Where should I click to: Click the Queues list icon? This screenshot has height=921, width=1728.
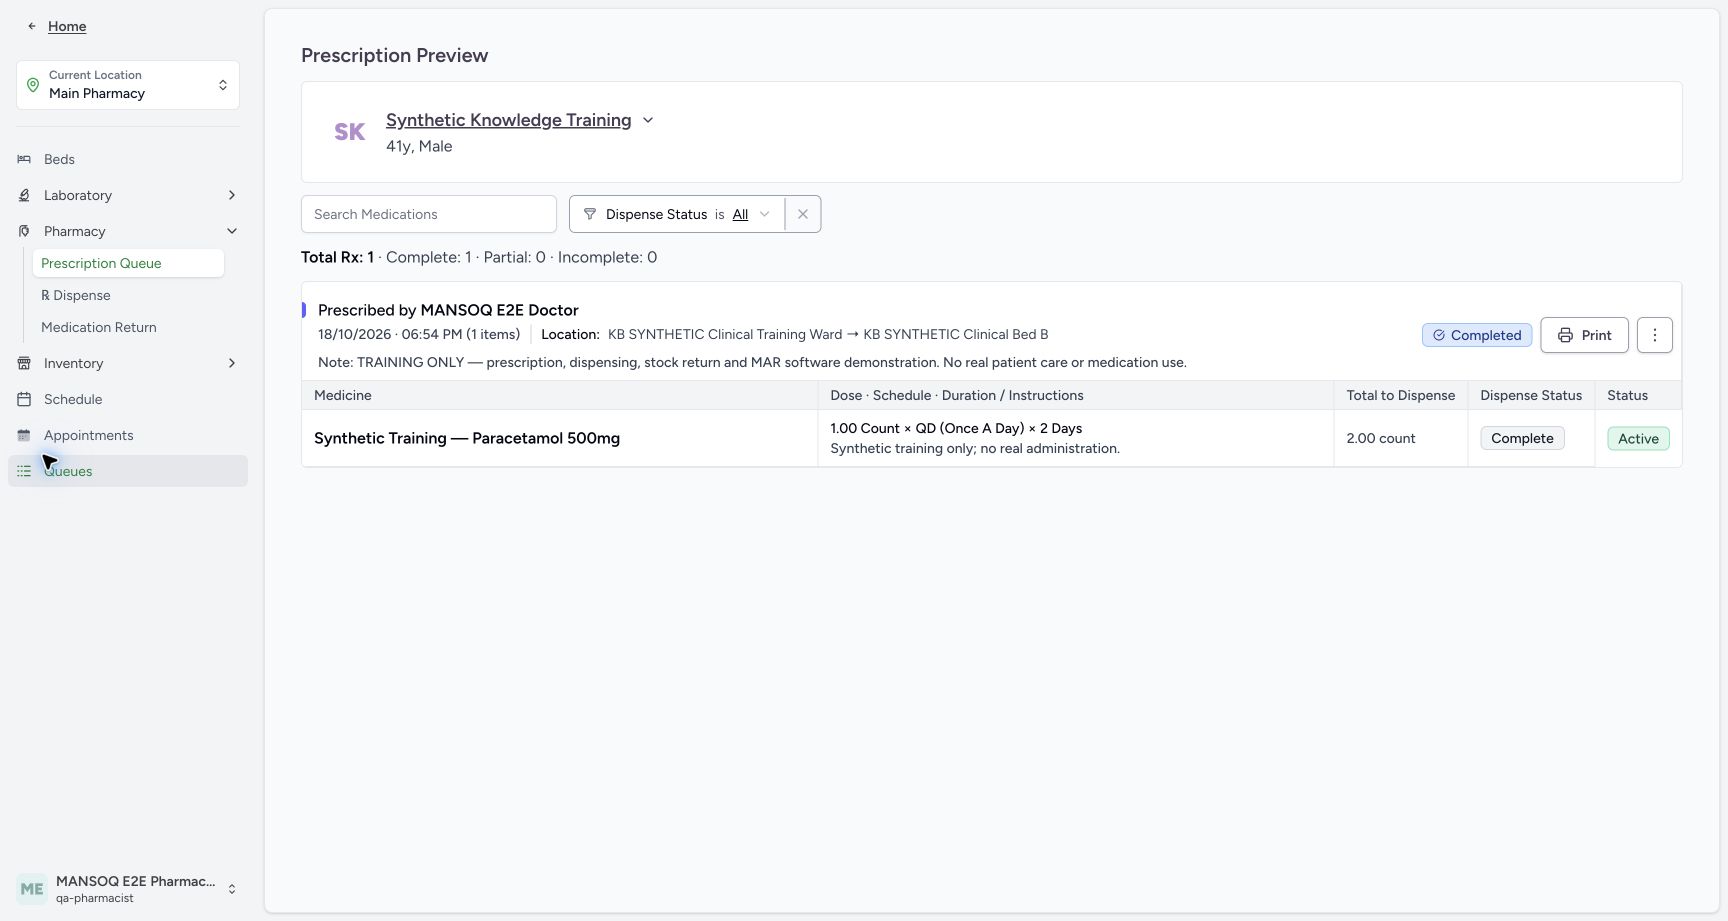tap(24, 471)
